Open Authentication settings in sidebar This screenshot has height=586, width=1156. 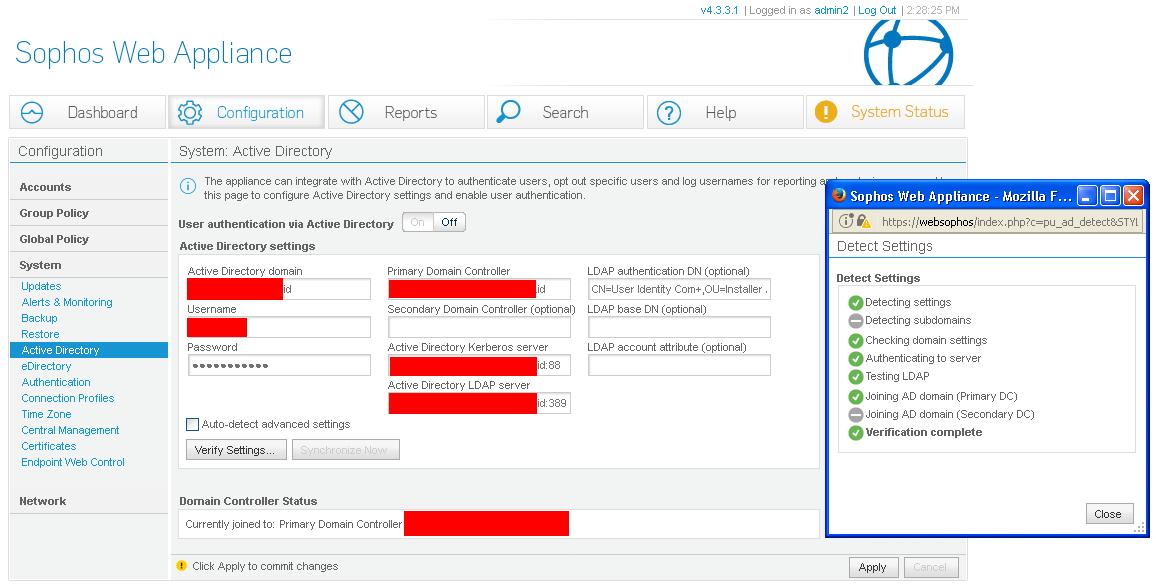point(56,382)
